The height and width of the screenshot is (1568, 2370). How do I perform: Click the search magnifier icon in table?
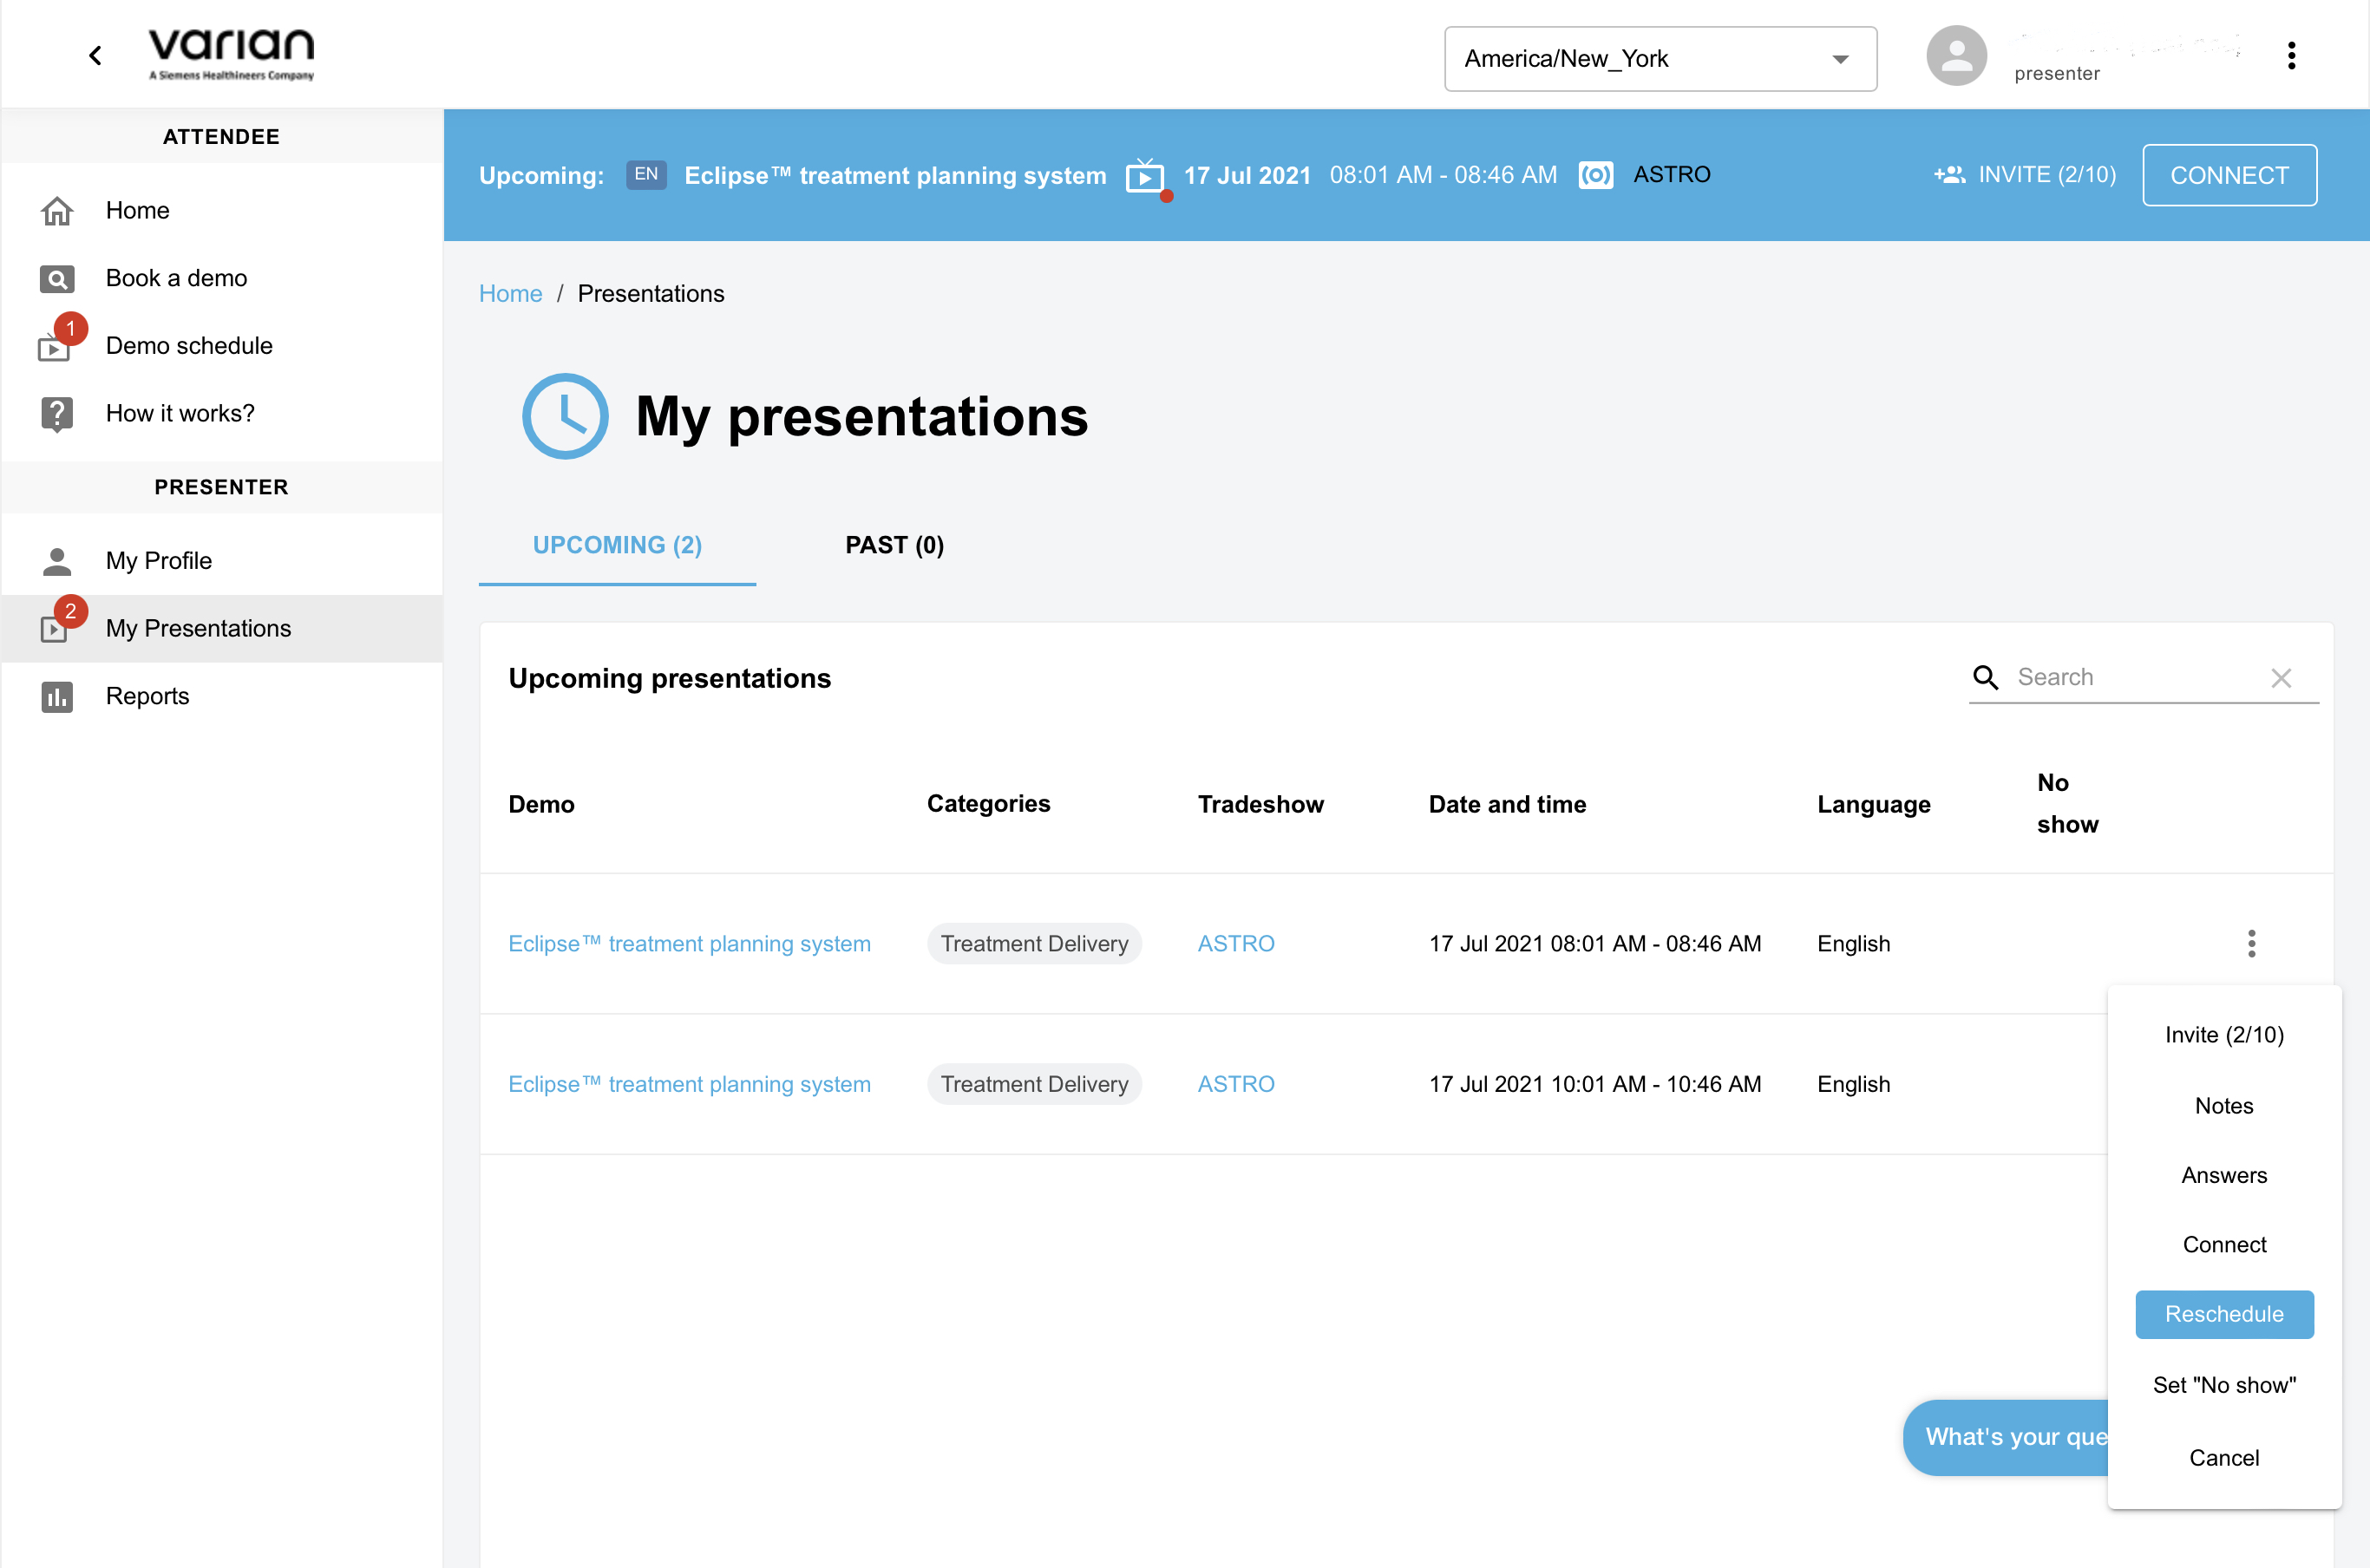click(1985, 677)
